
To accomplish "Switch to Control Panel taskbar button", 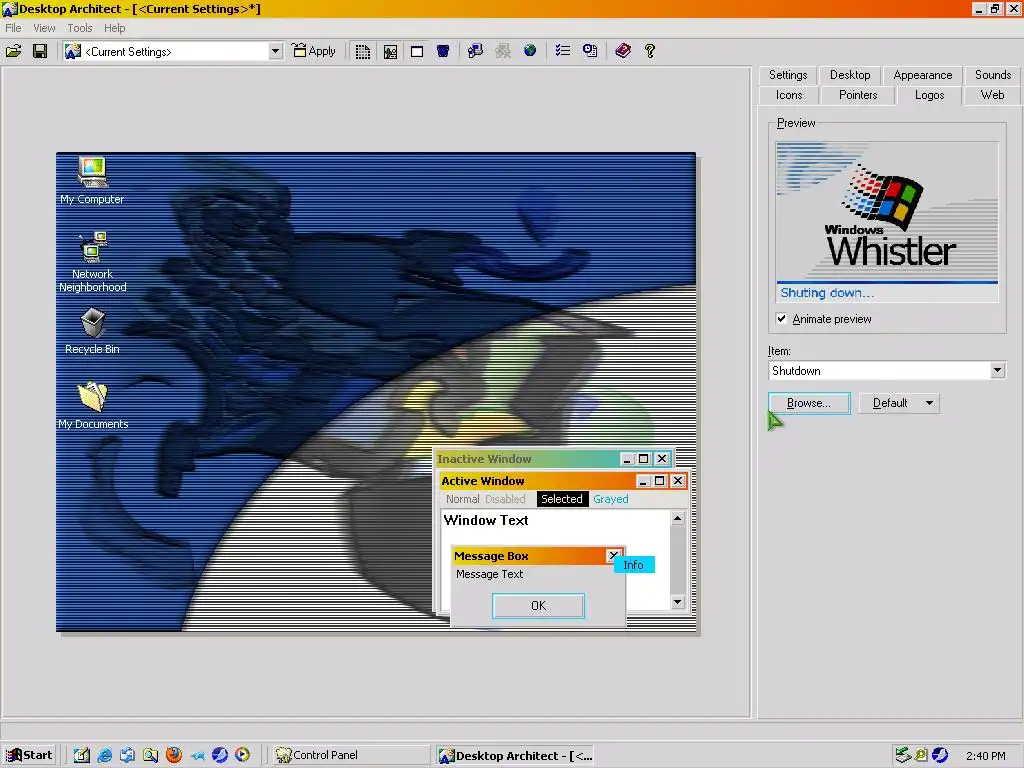I will click(350, 755).
